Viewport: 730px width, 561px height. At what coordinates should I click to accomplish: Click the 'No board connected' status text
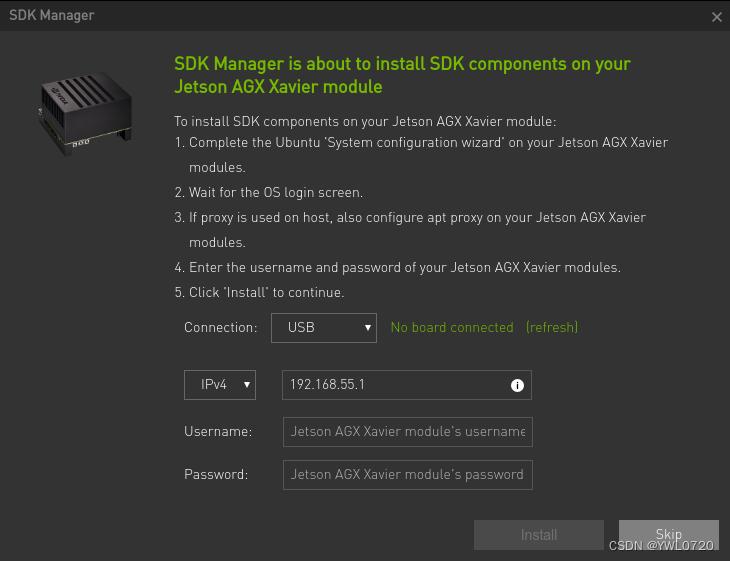[451, 327]
